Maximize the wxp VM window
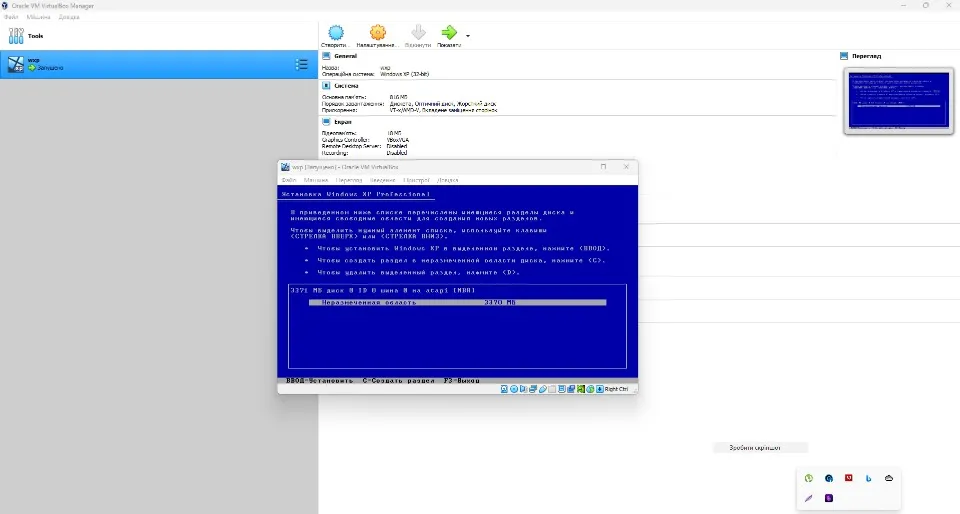960x514 pixels. (x=603, y=166)
